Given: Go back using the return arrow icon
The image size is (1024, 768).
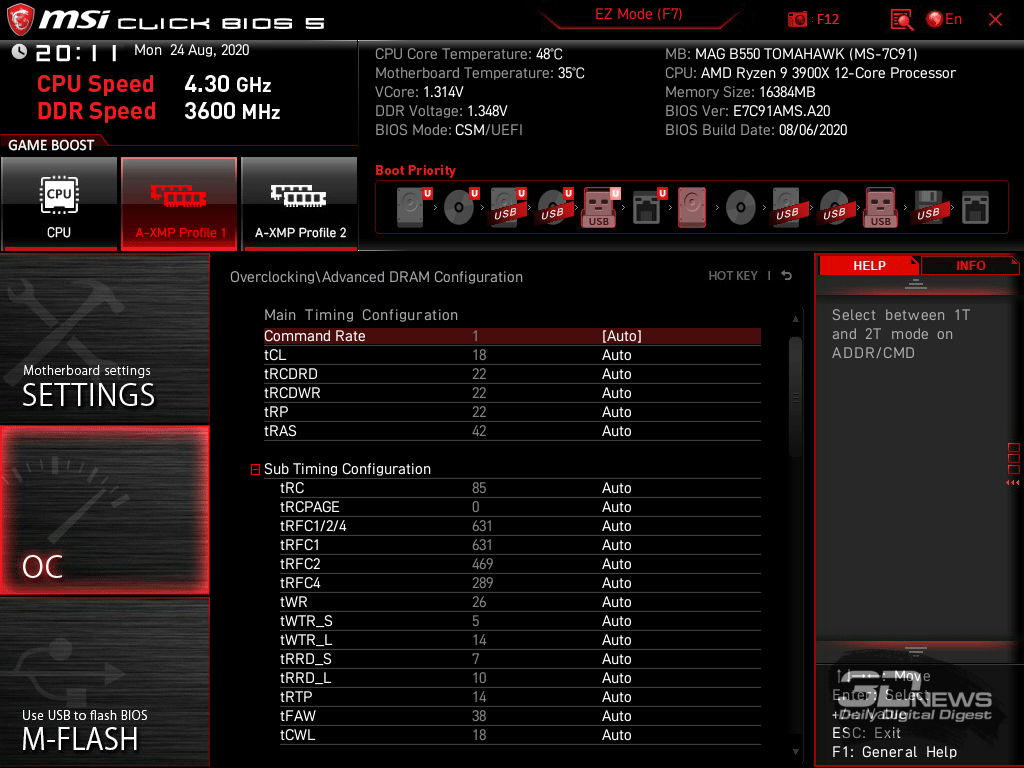Looking at the screenshot, I should coord(787,276).
